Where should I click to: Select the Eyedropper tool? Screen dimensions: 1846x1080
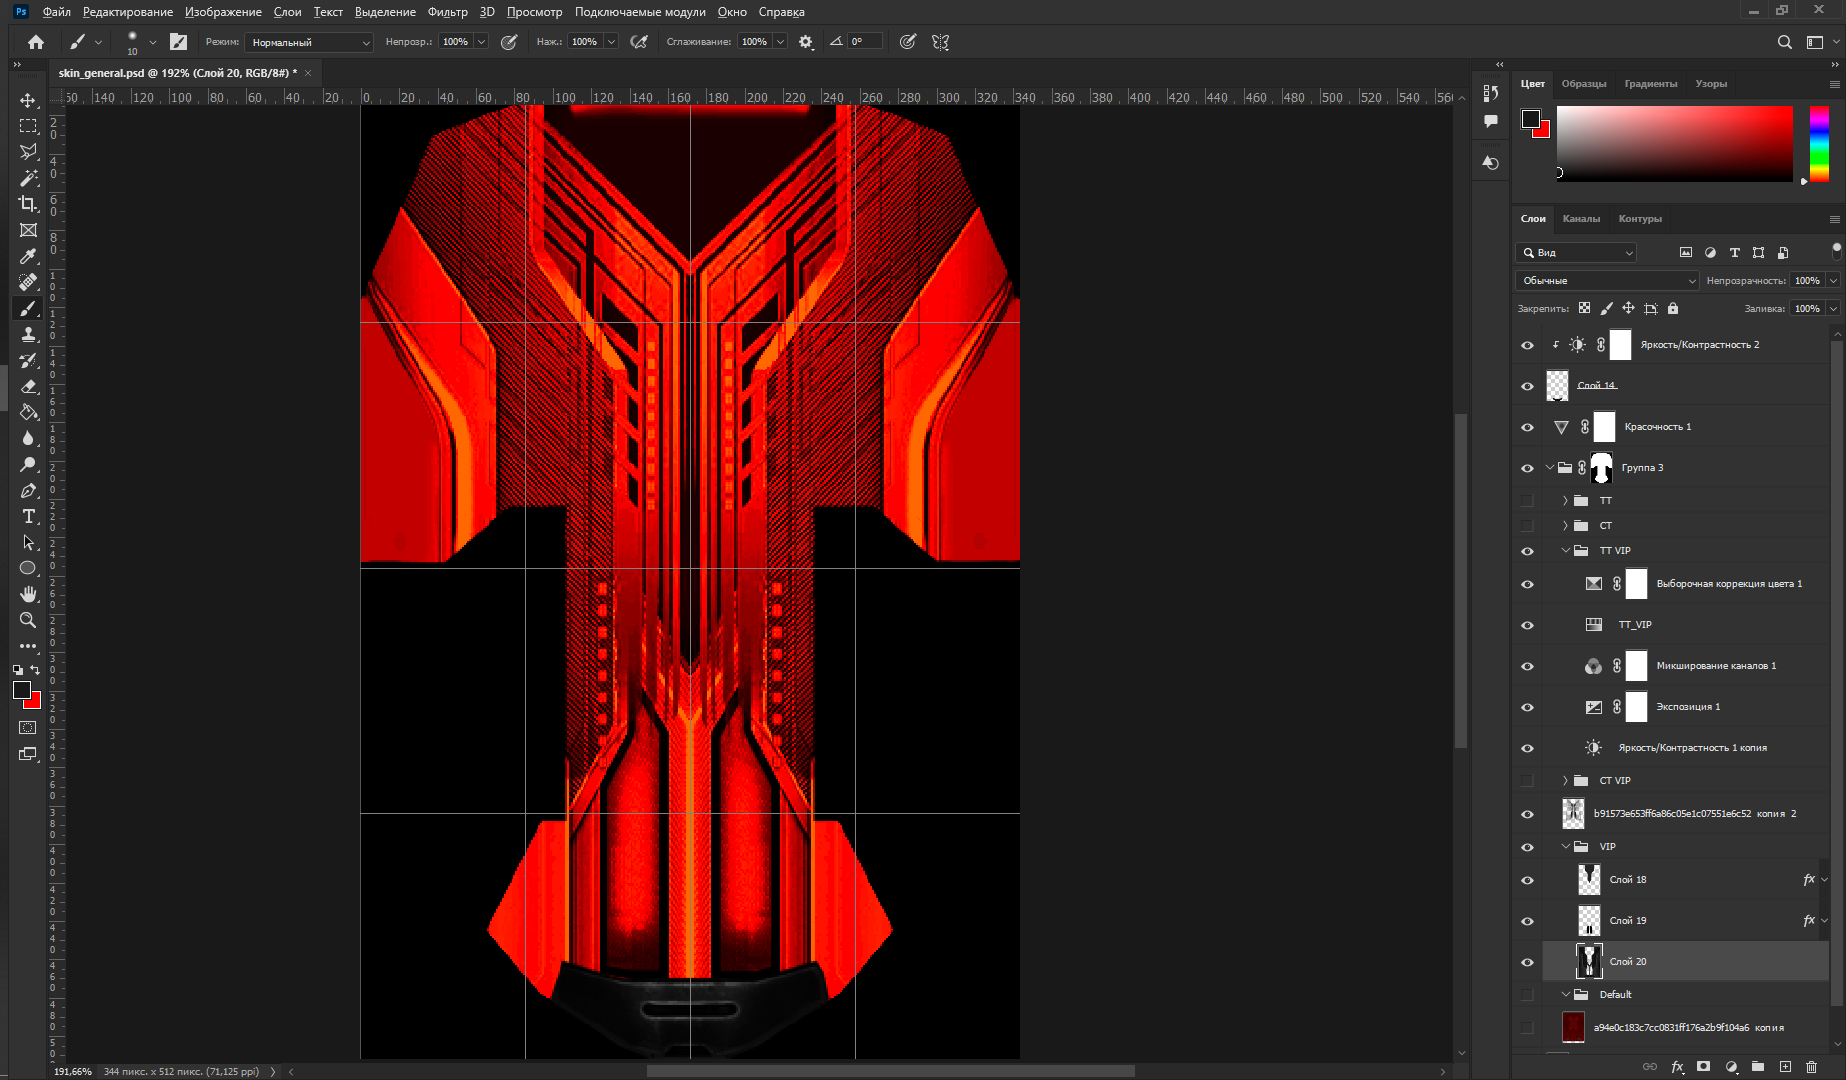click(x=28, y=256)
